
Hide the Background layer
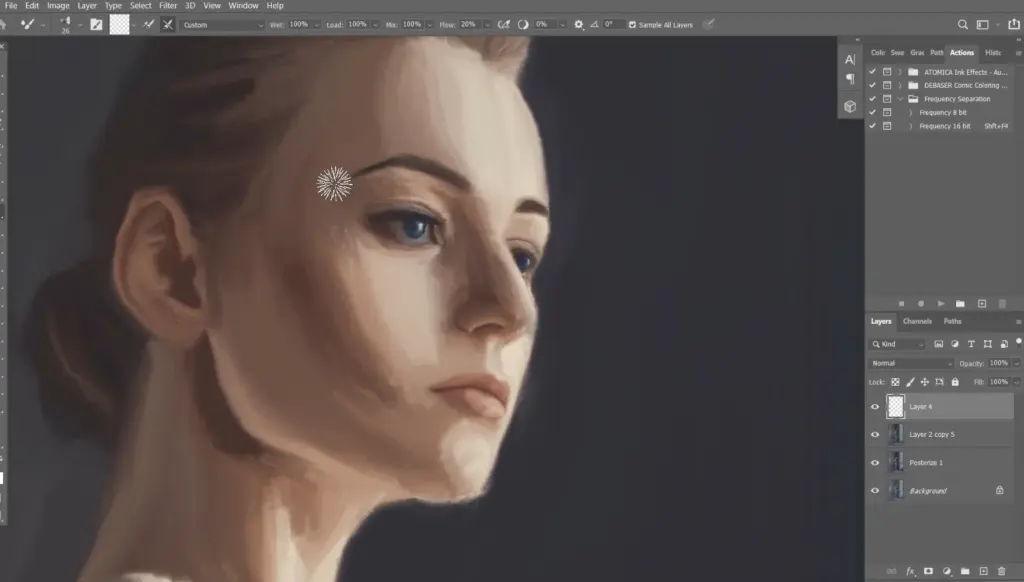tap(875, 490)
